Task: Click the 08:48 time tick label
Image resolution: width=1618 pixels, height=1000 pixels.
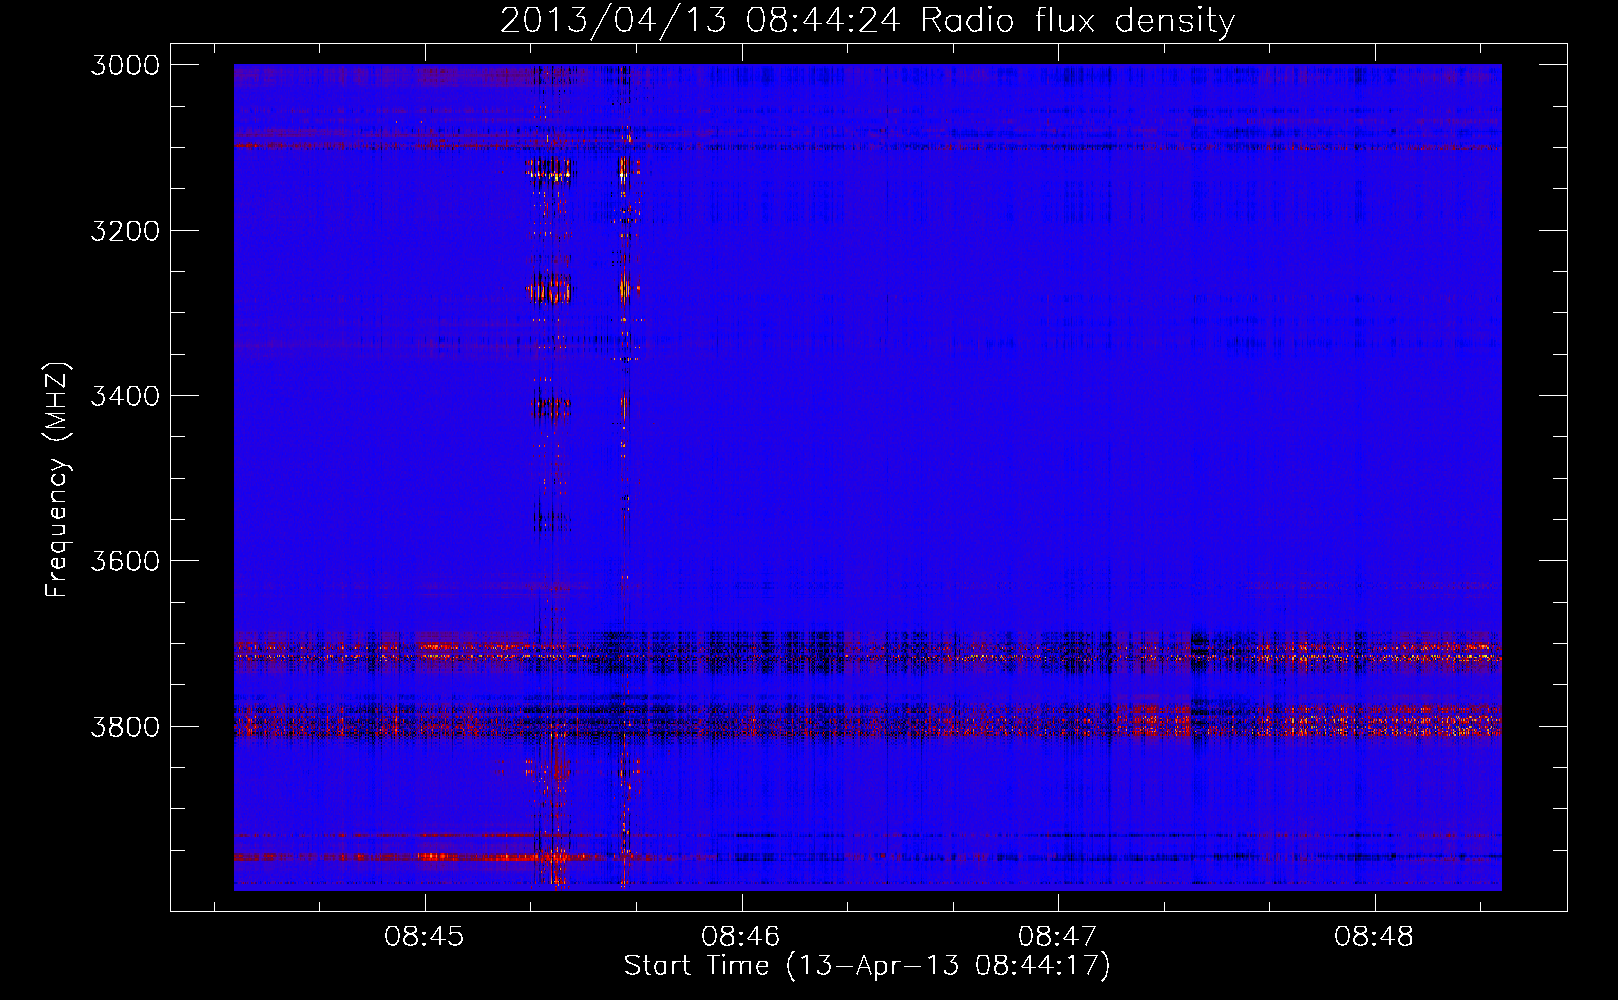Action: point(1374,936)
